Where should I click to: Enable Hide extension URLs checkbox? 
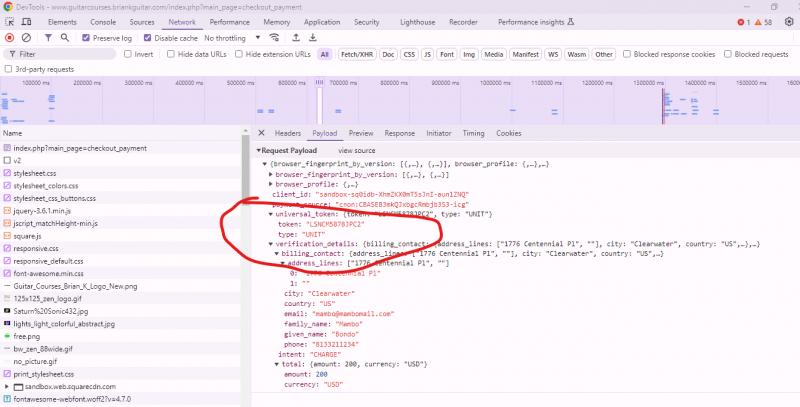[x=239, y=54]
